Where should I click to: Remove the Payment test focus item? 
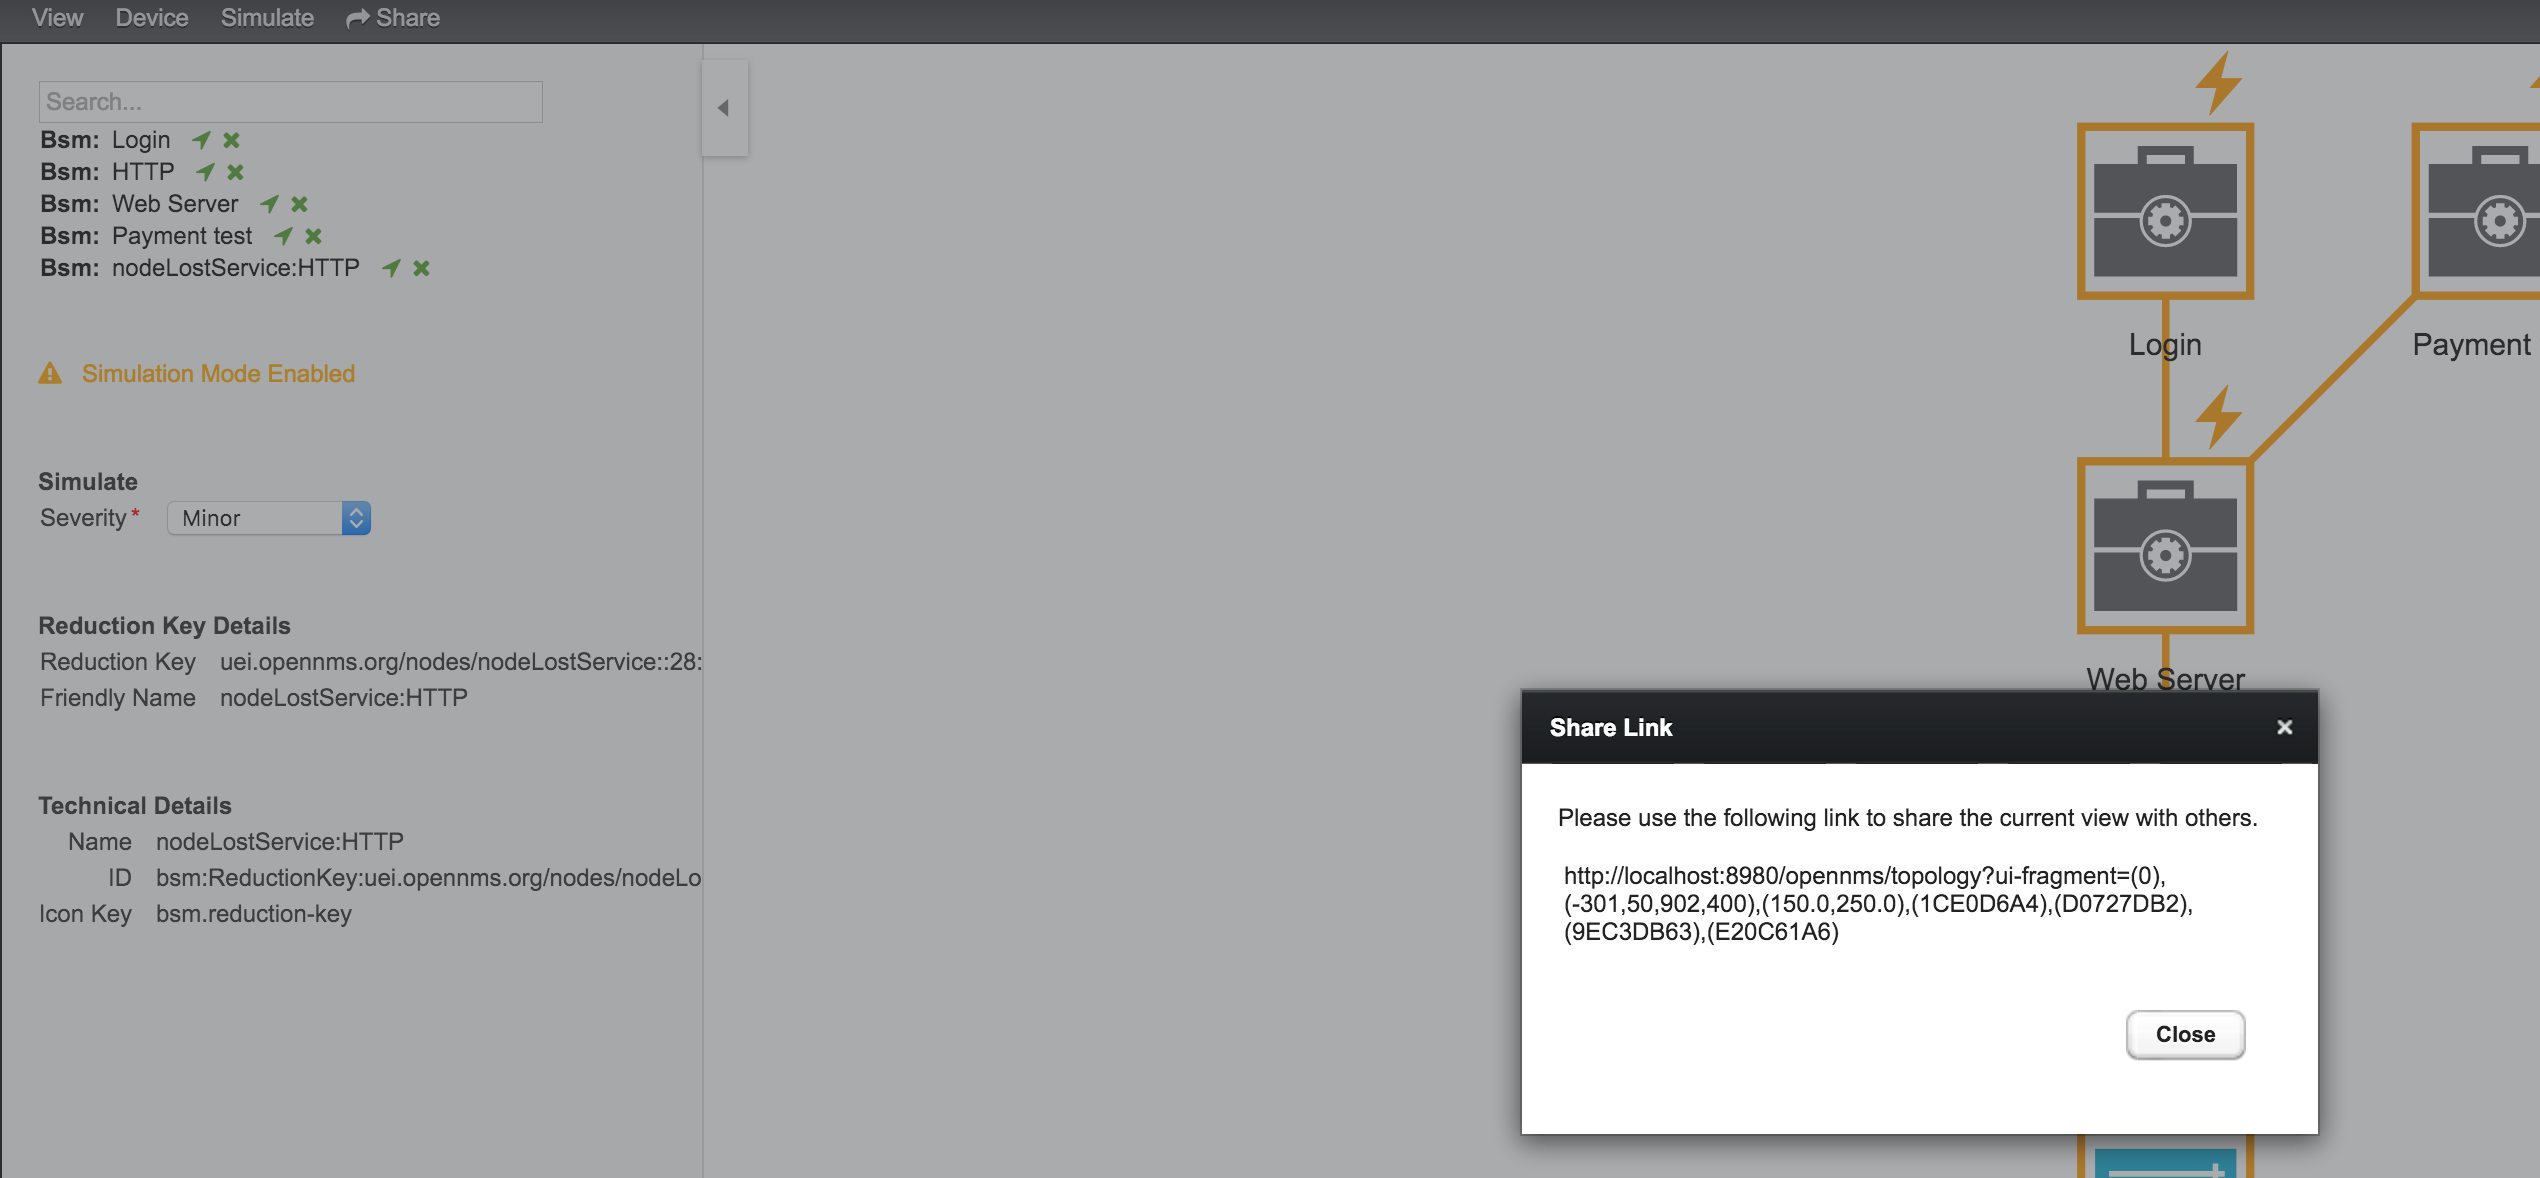(x=313, y=236)
